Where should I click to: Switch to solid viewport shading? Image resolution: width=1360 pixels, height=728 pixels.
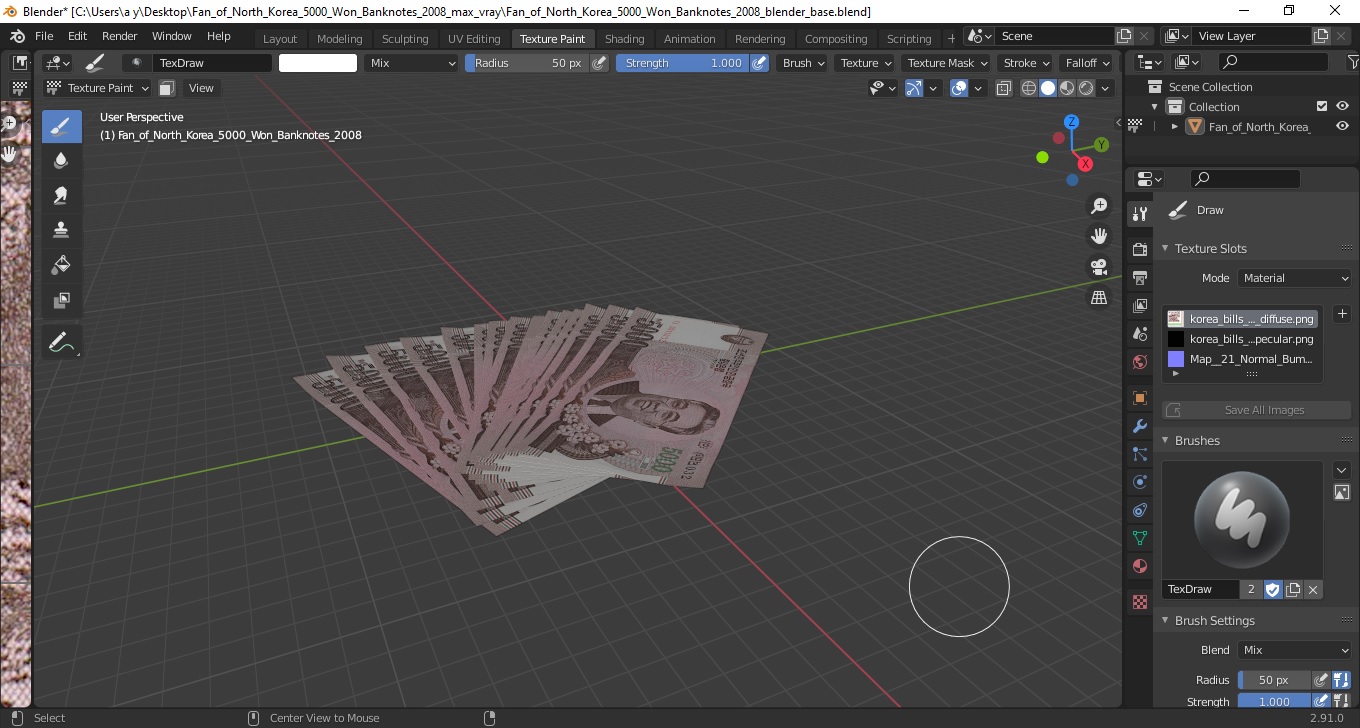click(x=1048, y=88)
